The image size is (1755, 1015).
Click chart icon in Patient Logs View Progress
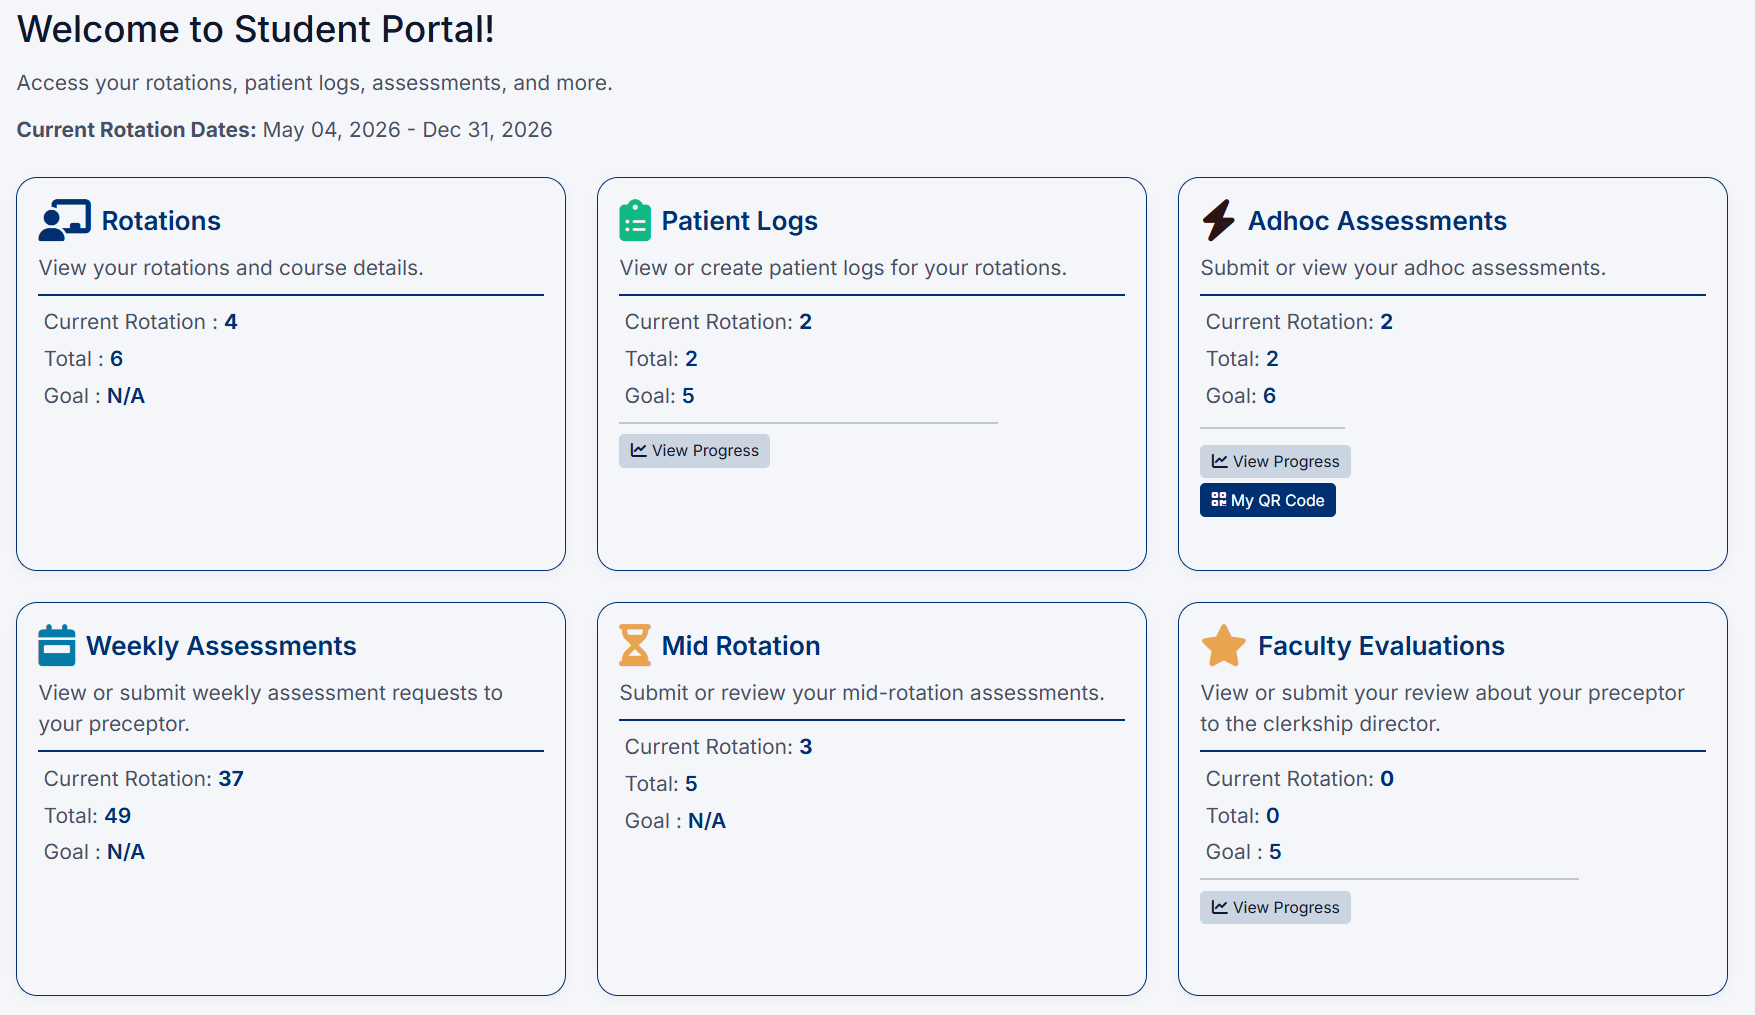[638, 451]
